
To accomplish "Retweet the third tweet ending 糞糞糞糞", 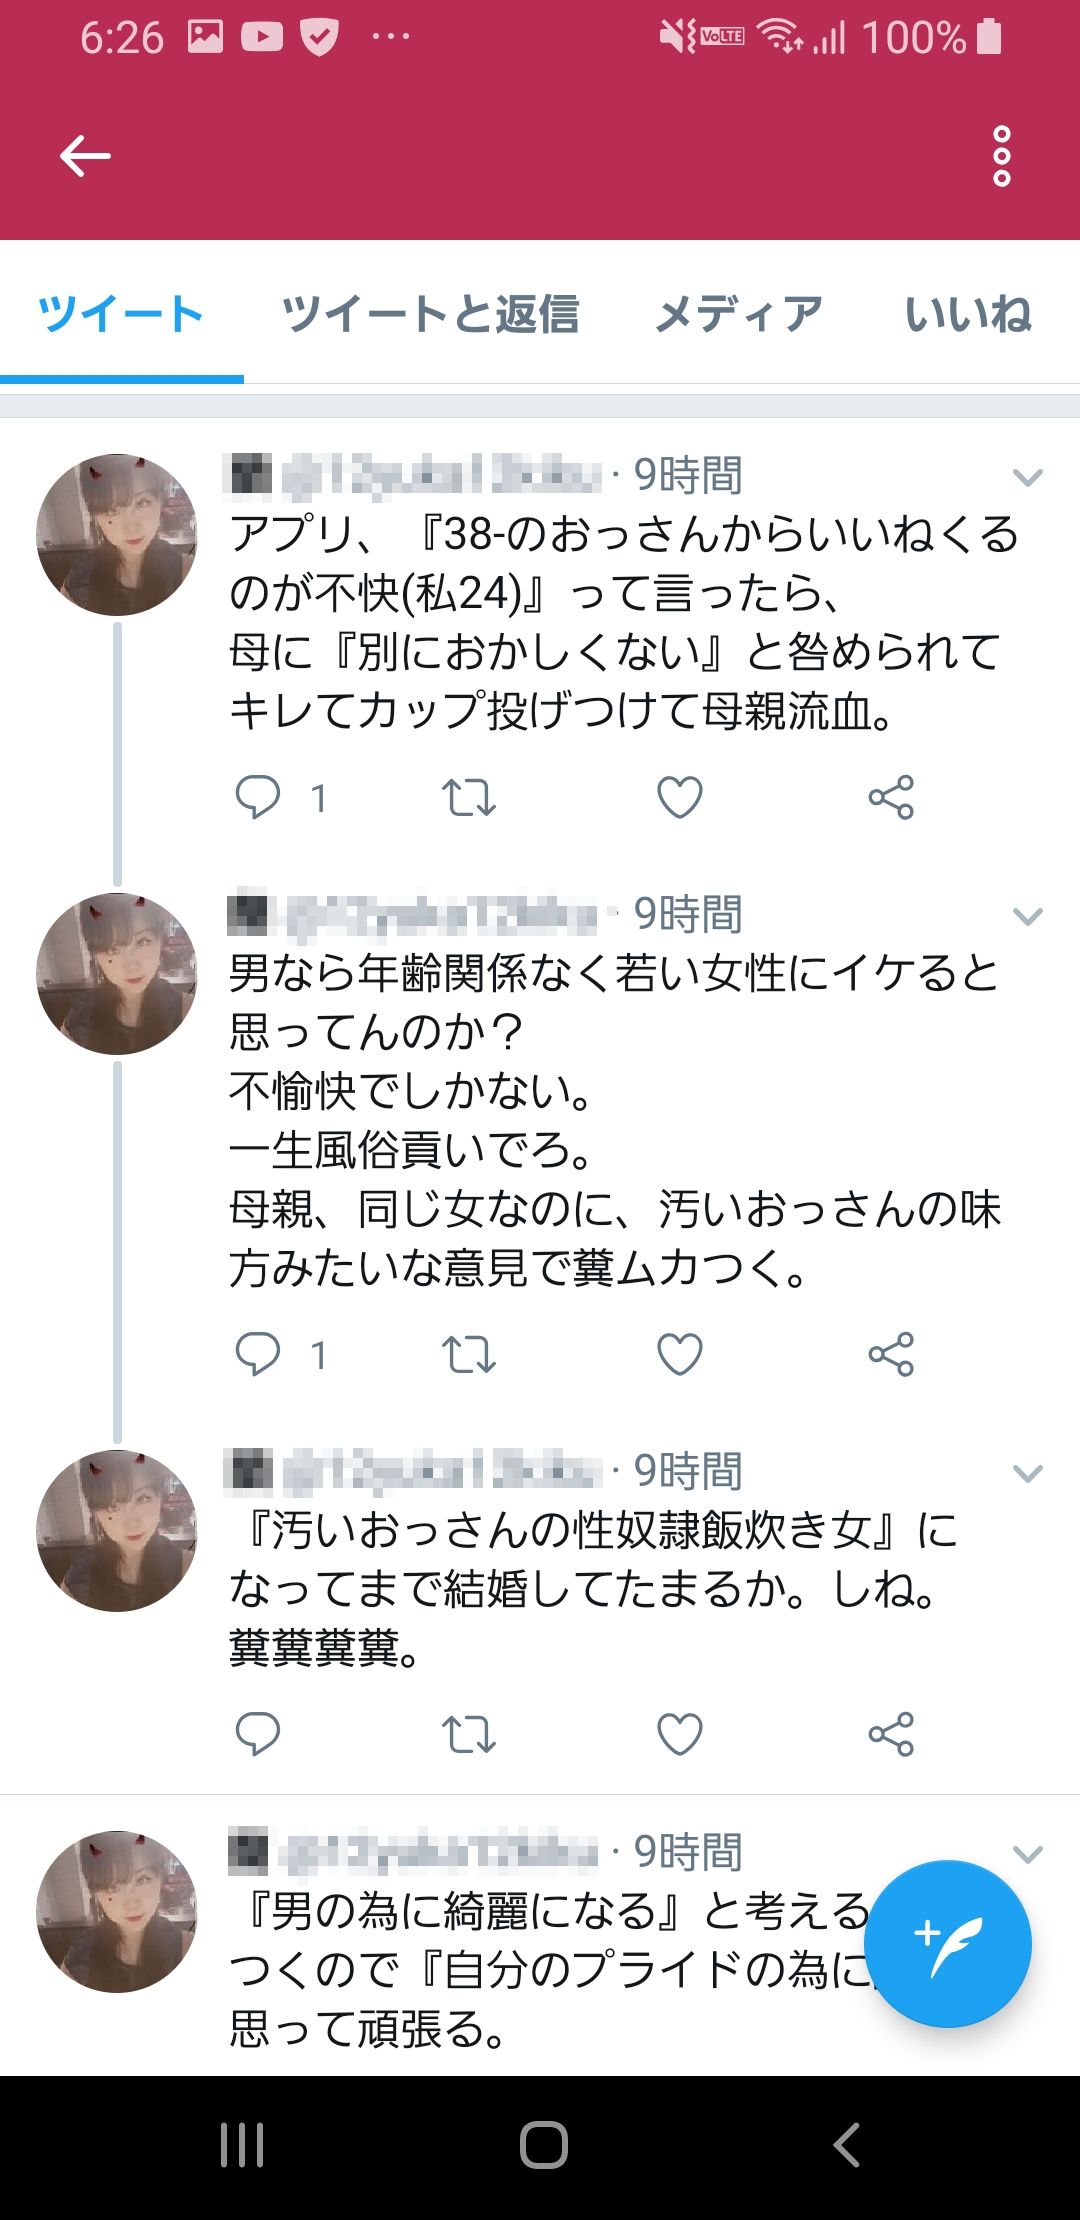I will tap(469, 1734).
